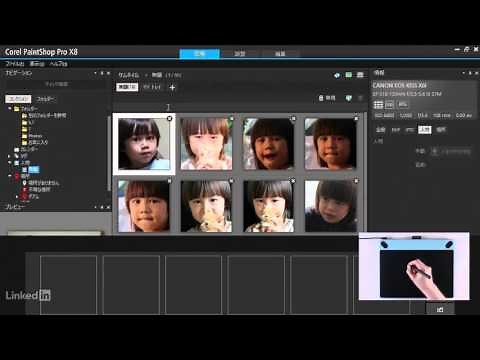
Task: Click the small button below the tablet overlay
Action: pyautogui.click(x=440, y=309)
